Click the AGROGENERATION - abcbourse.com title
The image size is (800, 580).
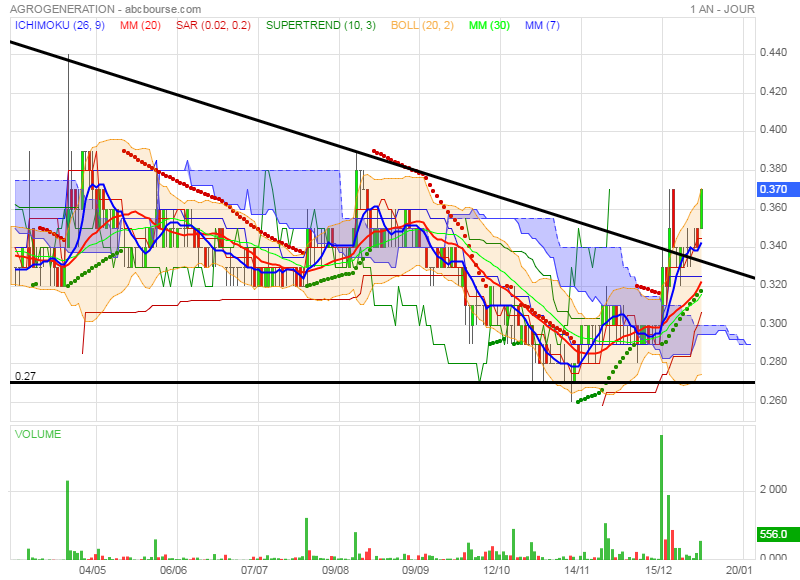click(x=106, y=9)
